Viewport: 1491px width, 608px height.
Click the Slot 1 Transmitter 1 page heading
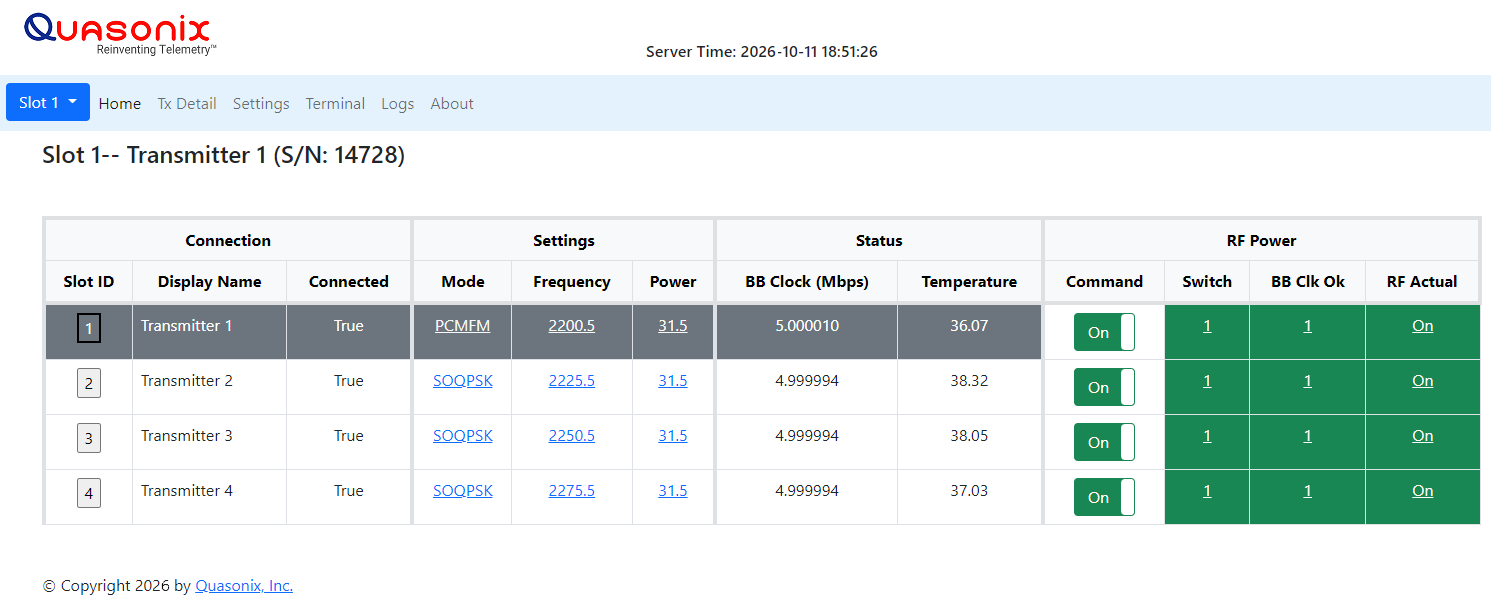tap(223, 156)
